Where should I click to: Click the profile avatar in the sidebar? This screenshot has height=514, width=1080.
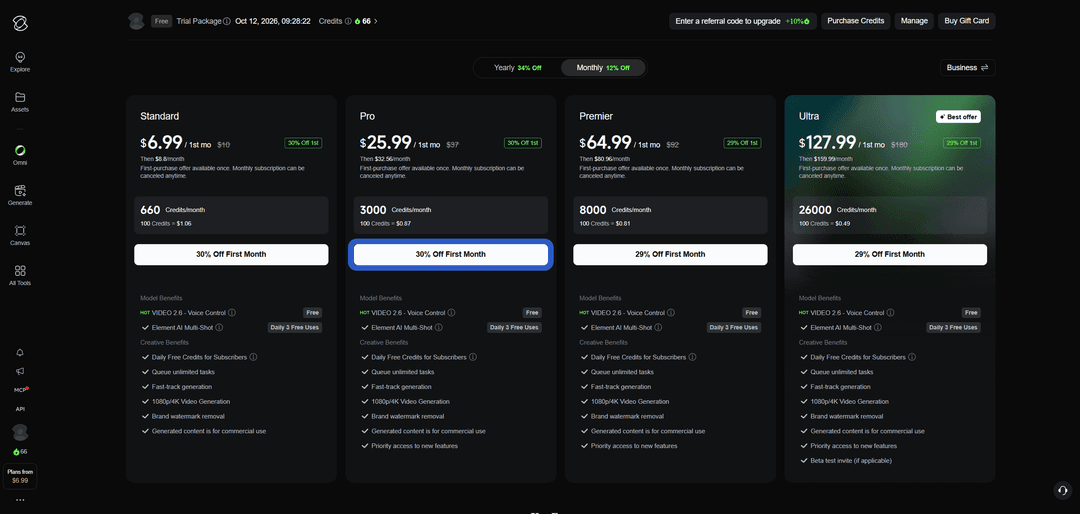point(20,433)
